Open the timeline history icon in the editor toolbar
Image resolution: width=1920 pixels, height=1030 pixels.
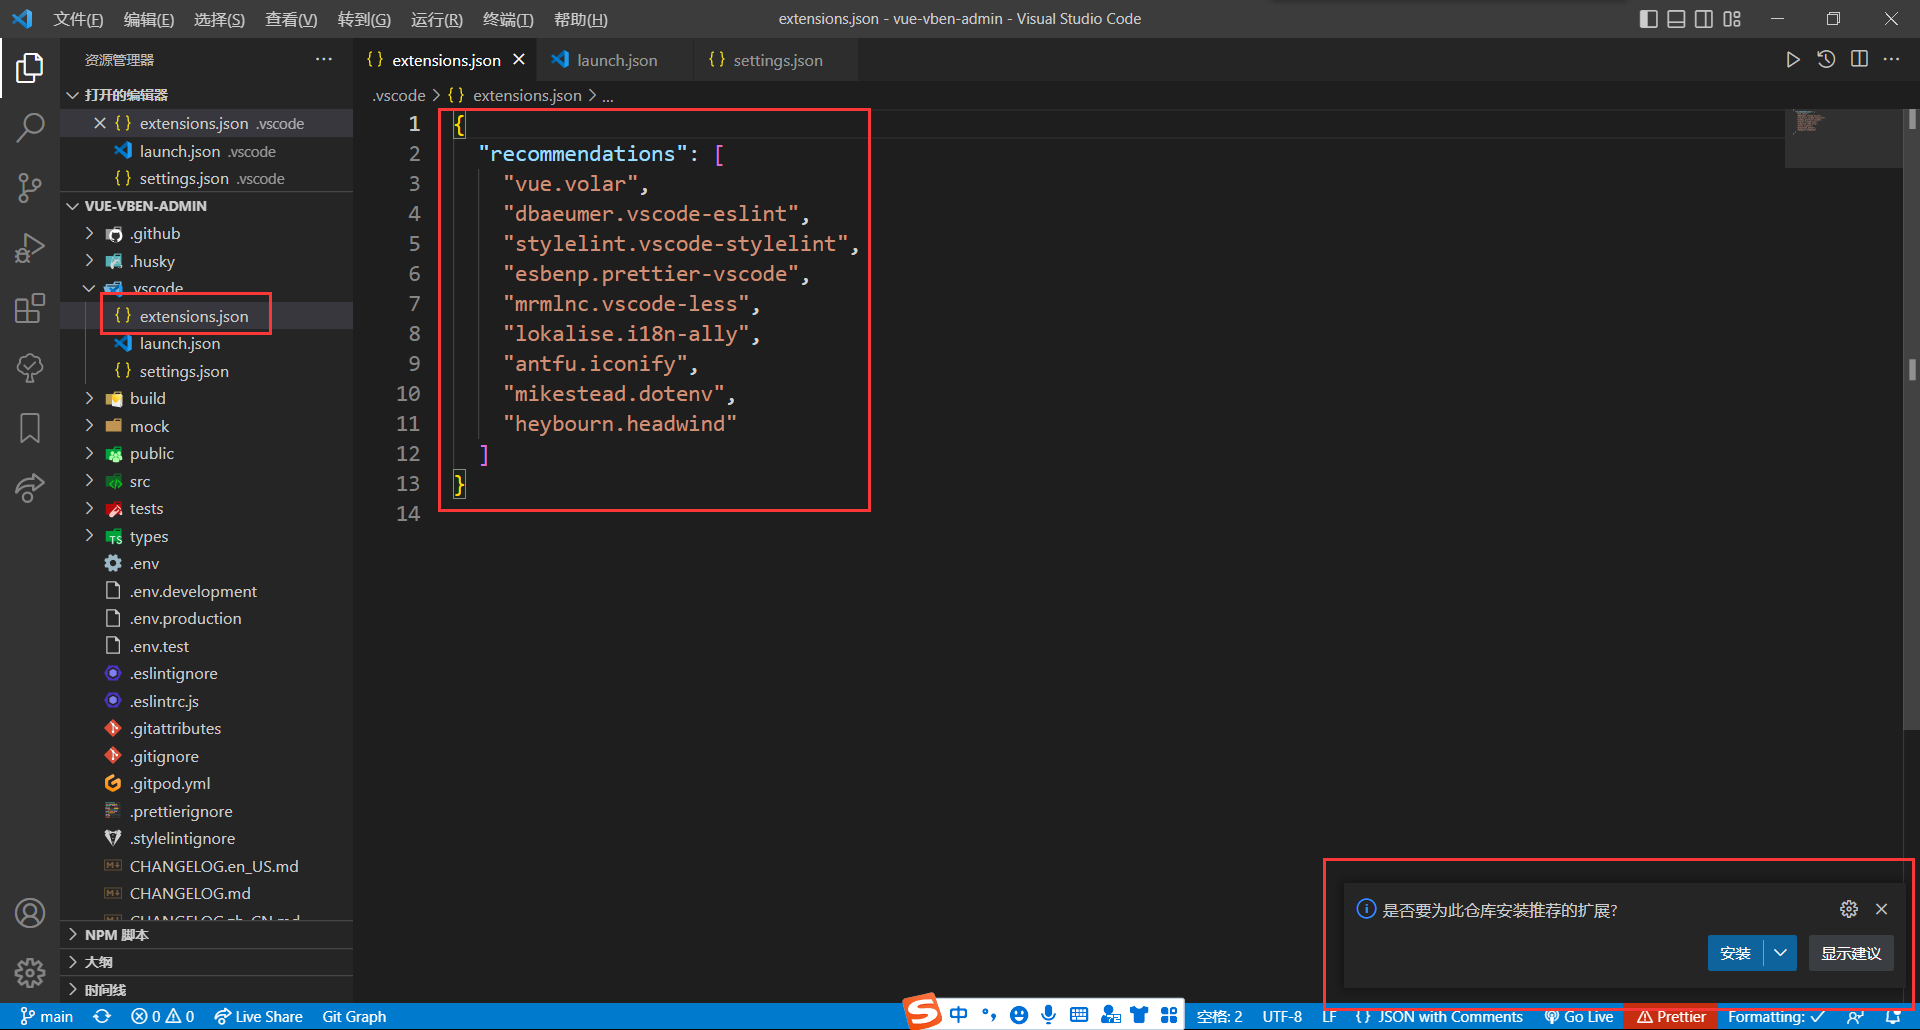click(1826, 60)
